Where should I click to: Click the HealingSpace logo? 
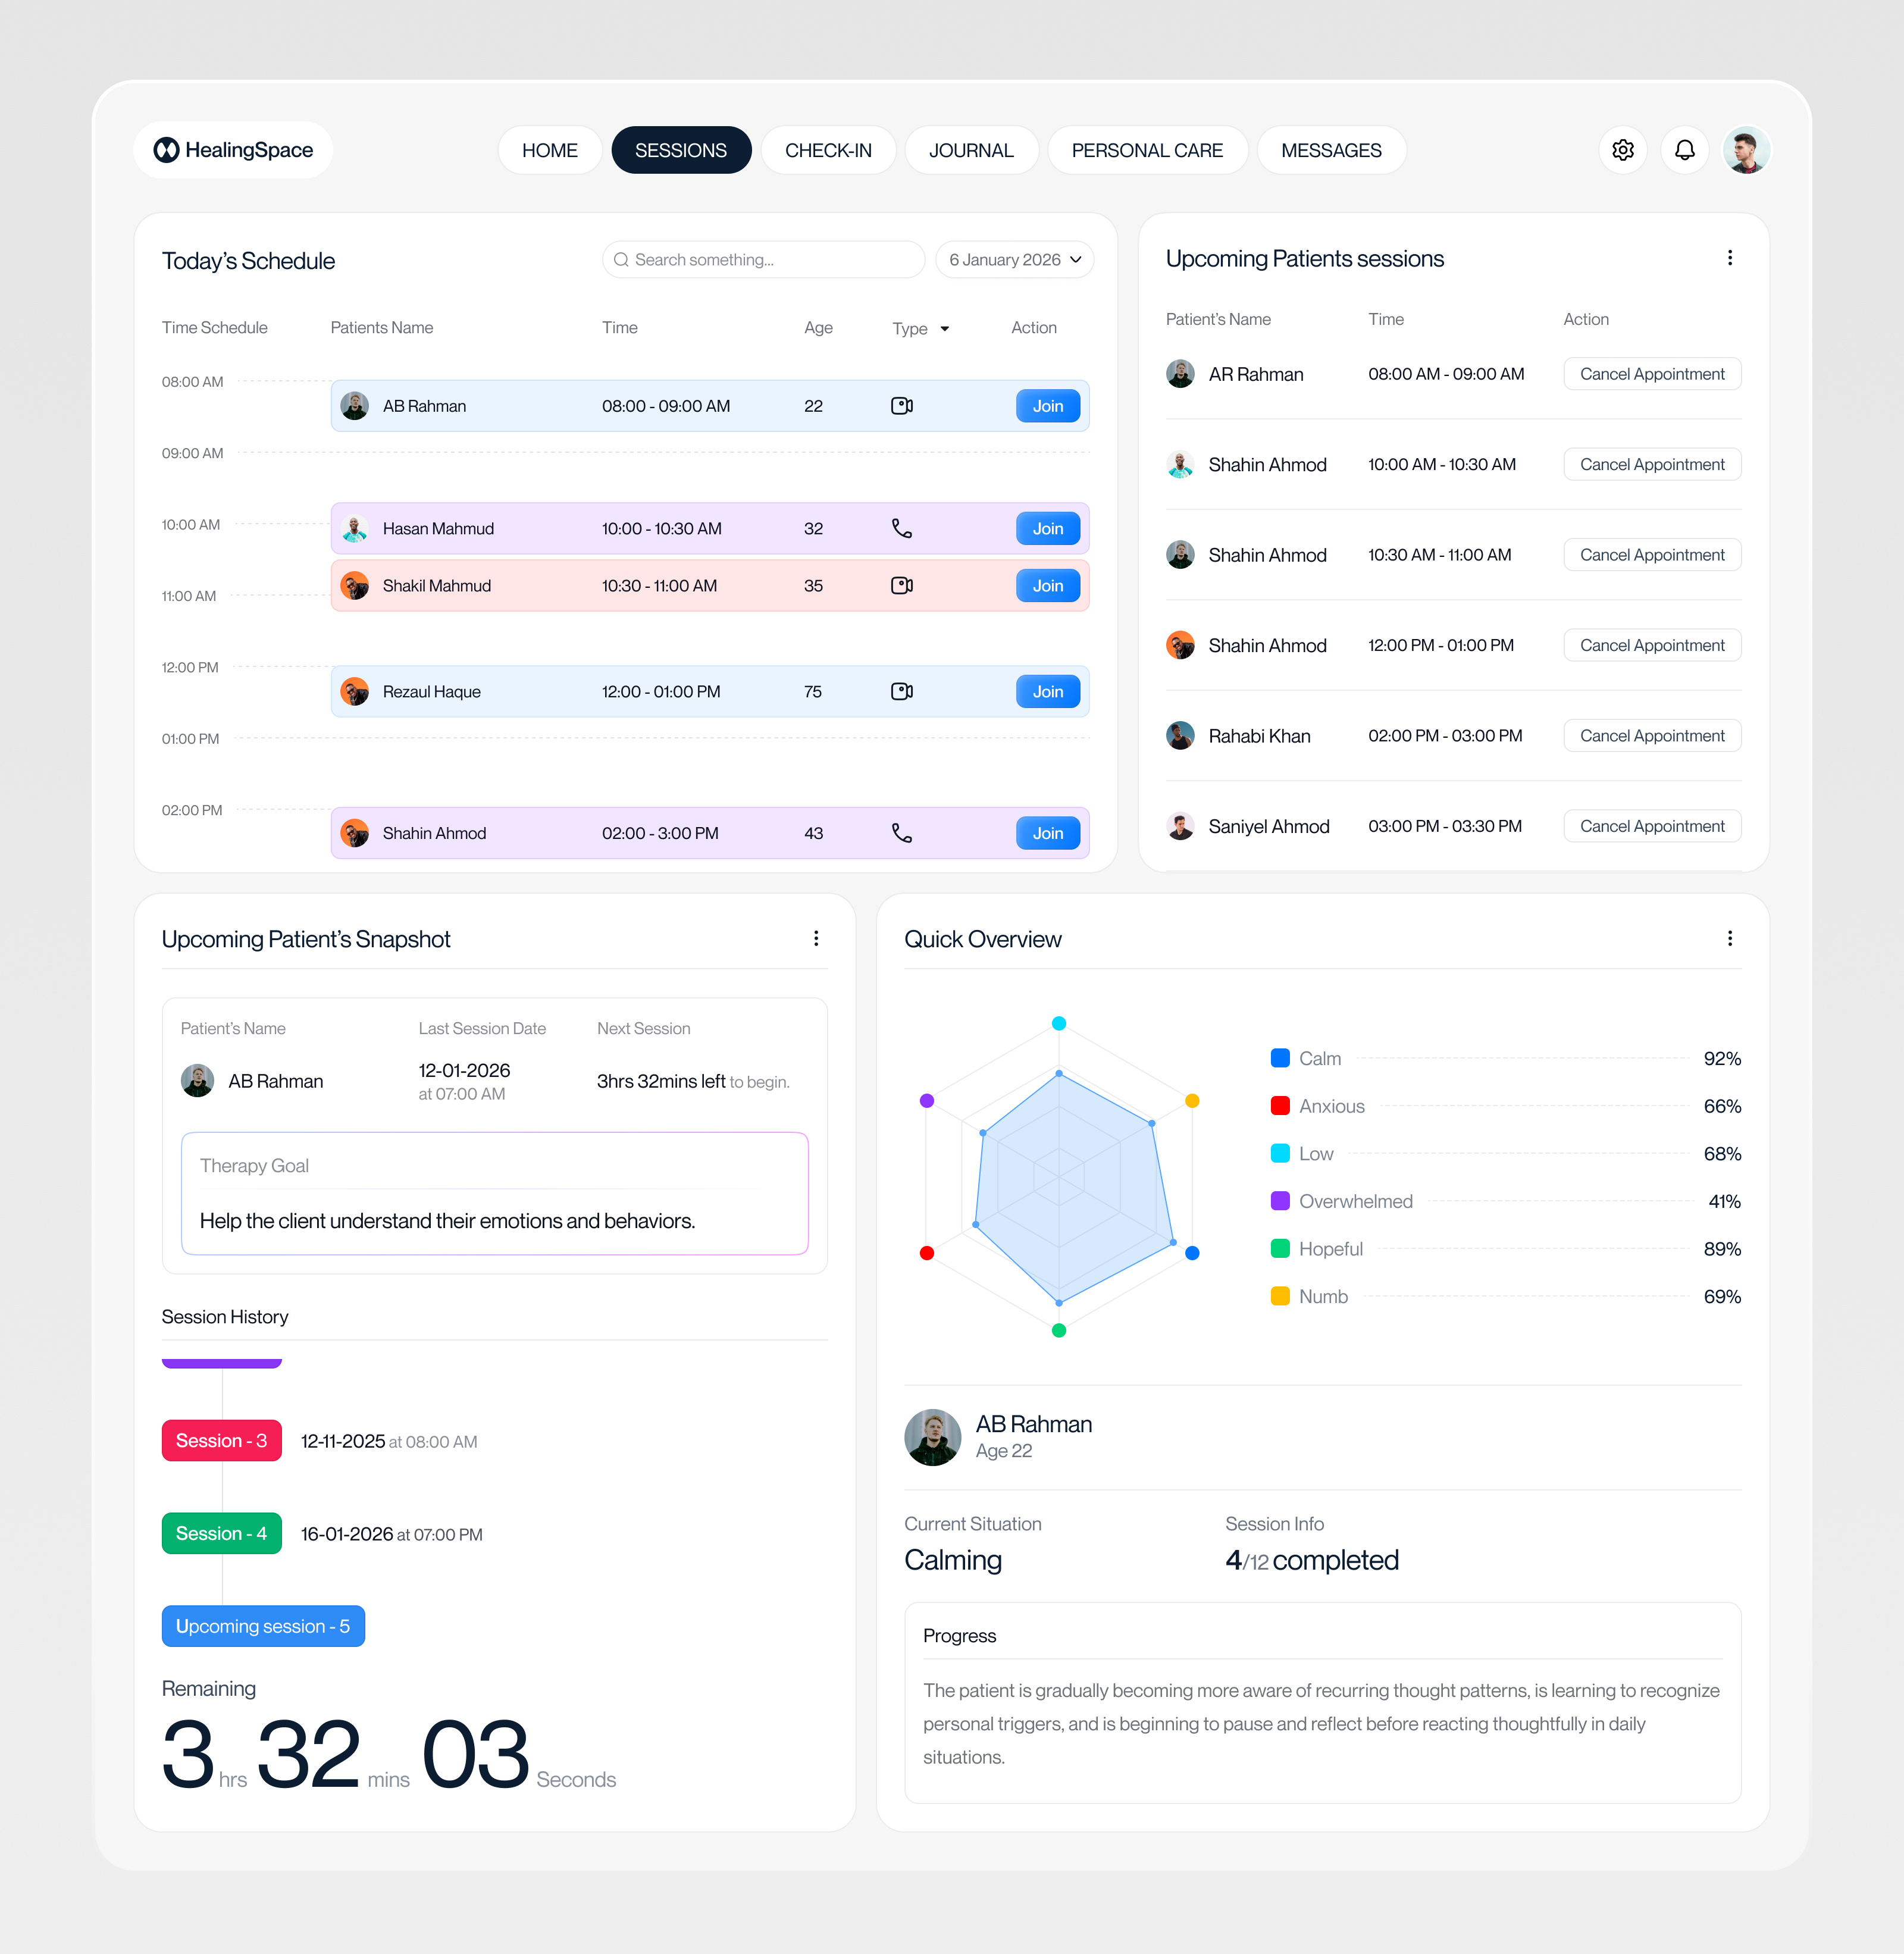point(232,150)
